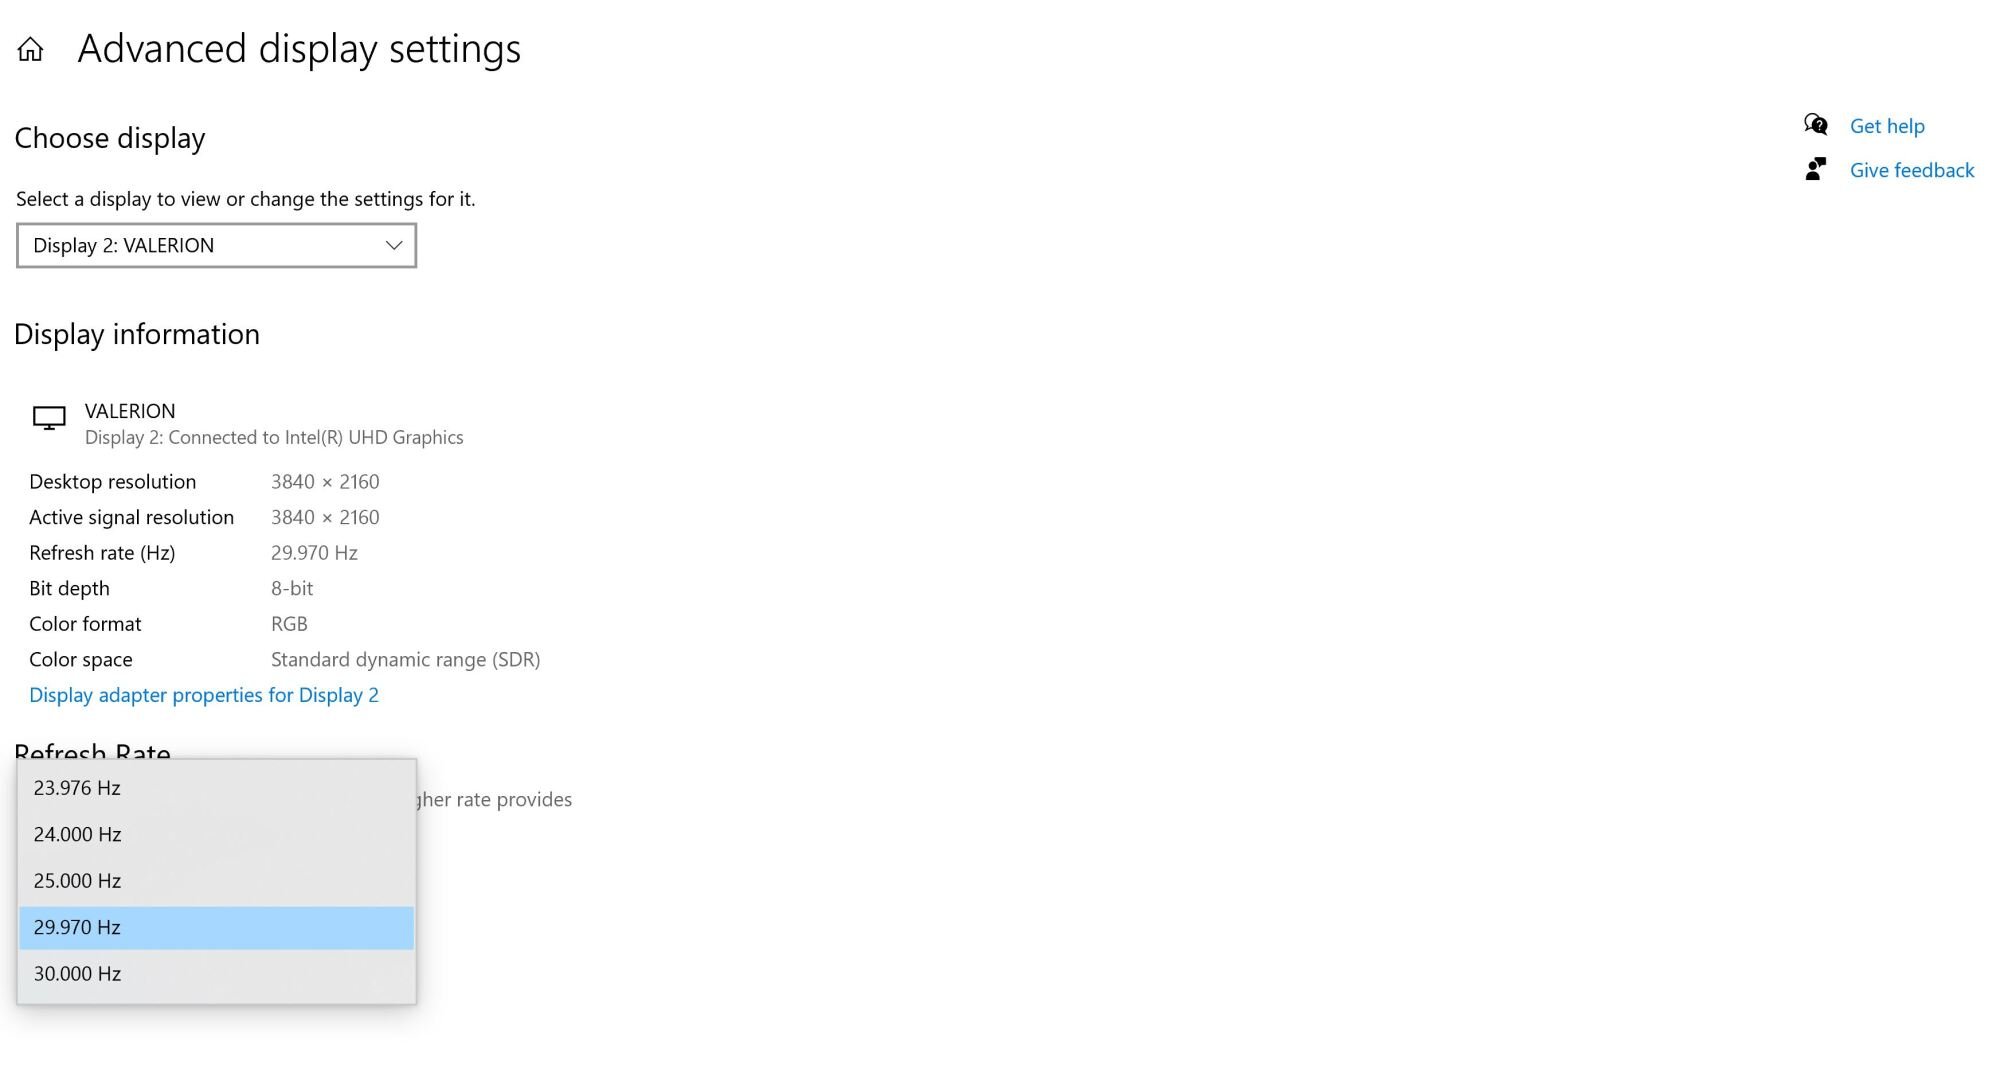
Task: Click the Refresh Rate section heading
Action: pyautogui.click(x=92, y=752)
